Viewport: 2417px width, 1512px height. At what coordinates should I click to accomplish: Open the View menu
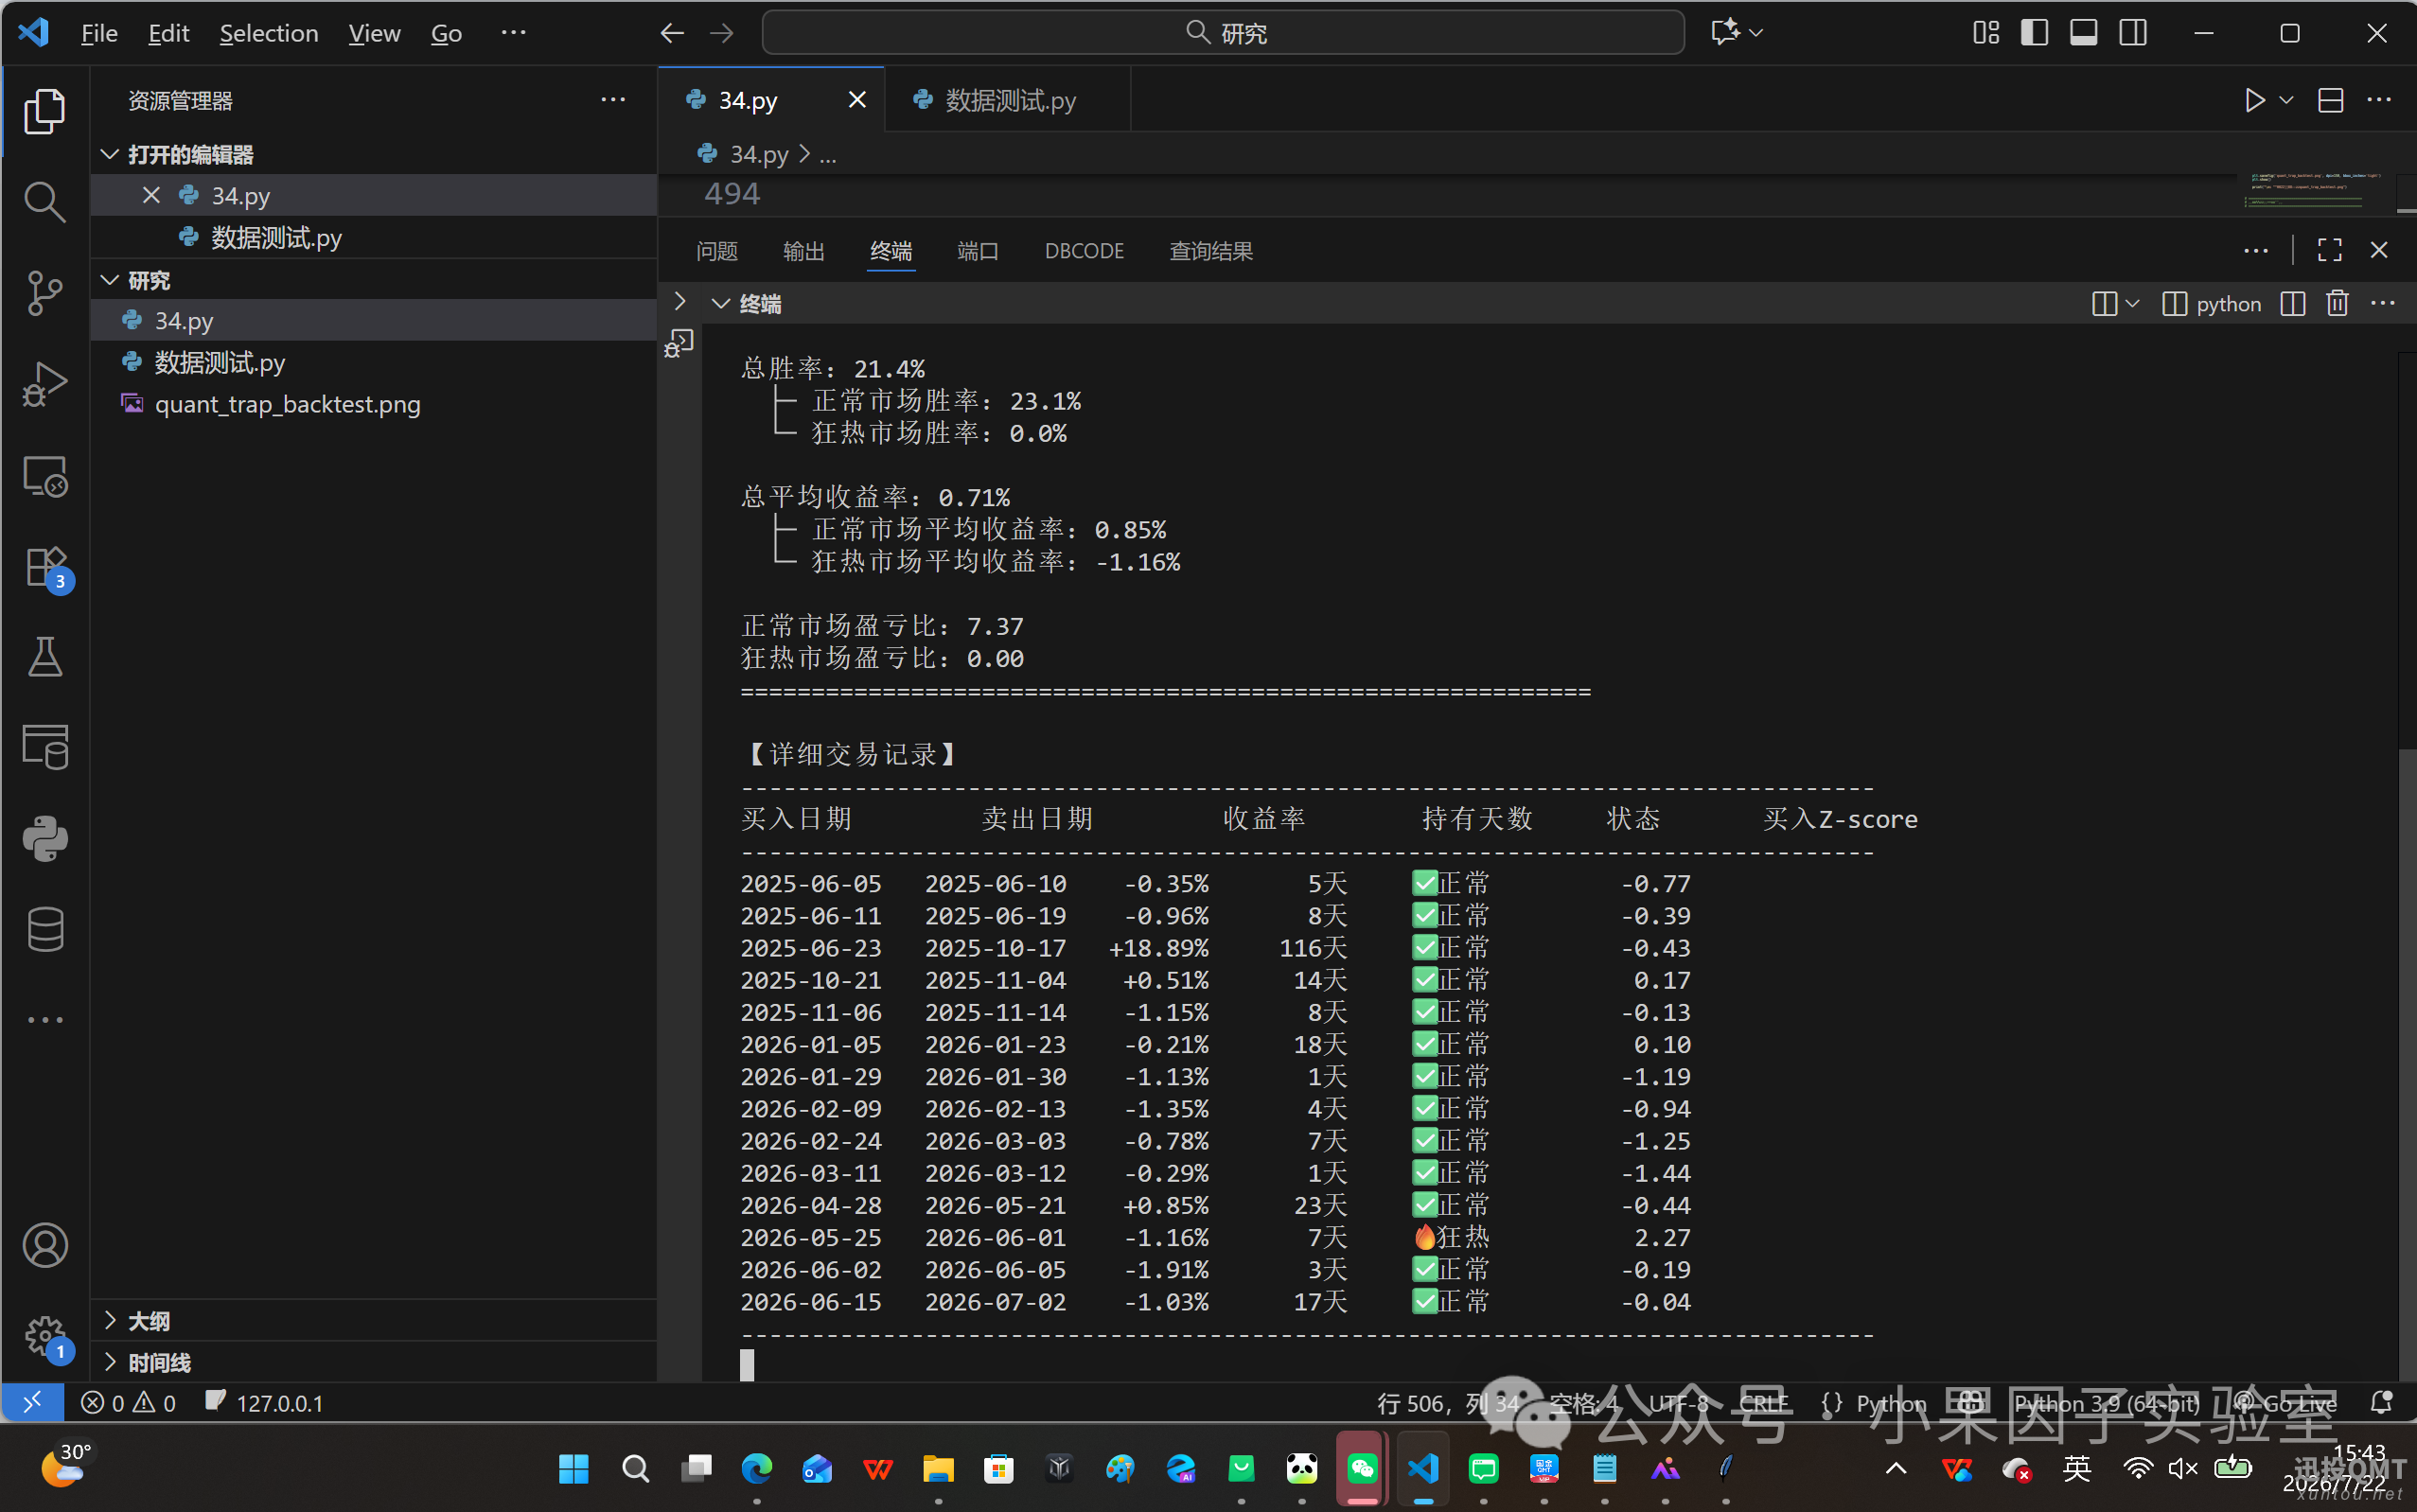[x=374, y=33]
